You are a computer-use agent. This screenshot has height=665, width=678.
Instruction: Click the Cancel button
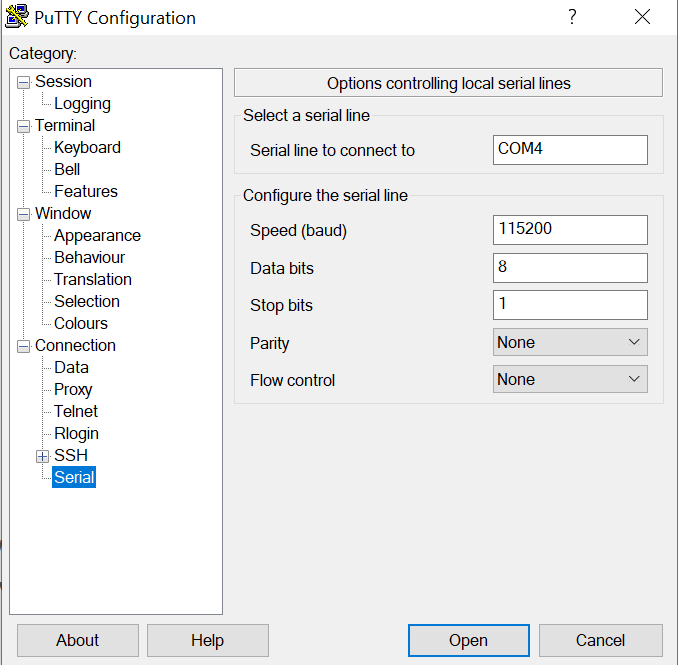click(x=601, y=640)
